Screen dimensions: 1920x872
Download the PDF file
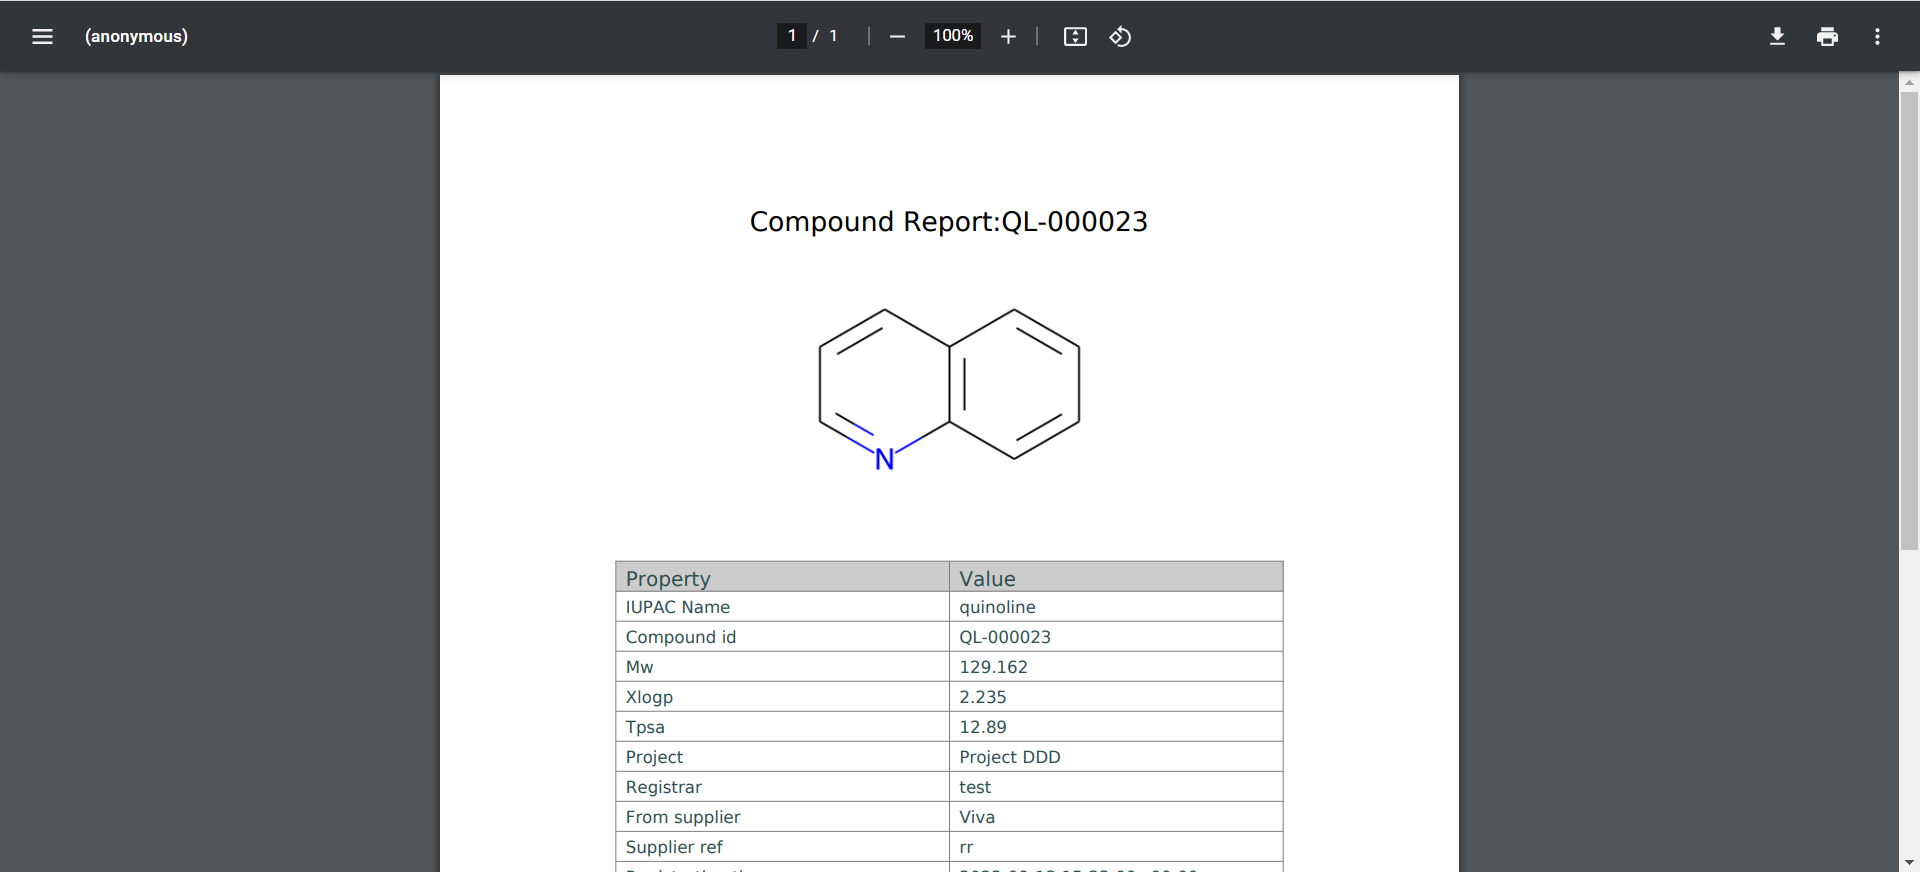[1777, 36]
